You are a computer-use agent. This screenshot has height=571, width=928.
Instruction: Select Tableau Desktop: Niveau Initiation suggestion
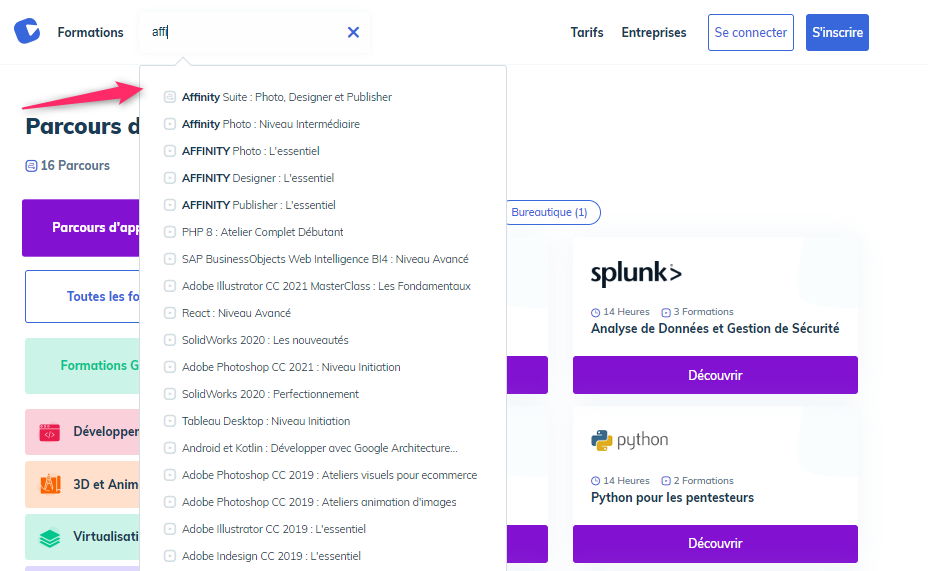[x=266, y=421]
